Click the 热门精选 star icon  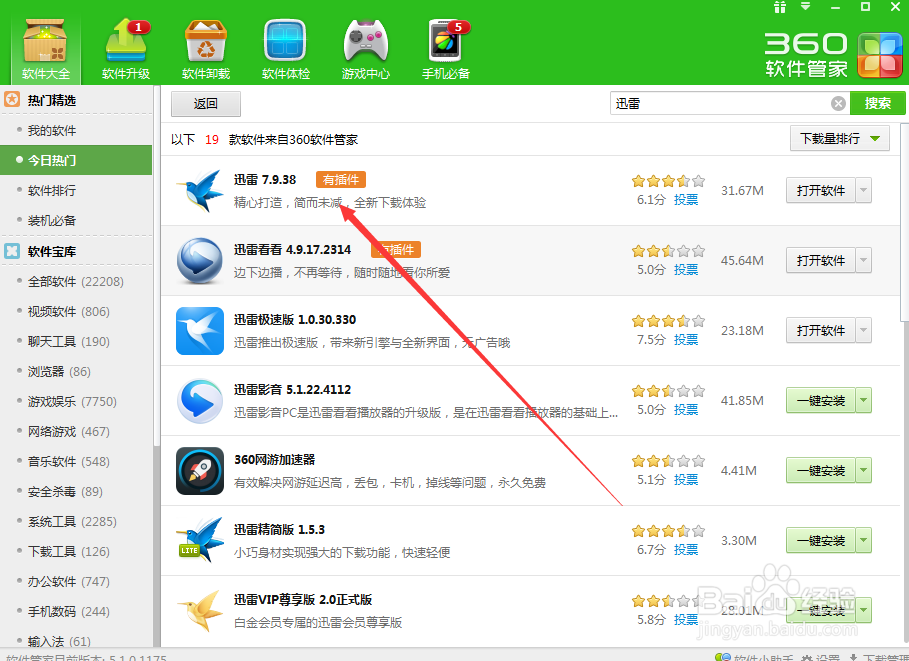tap(12, 100)
